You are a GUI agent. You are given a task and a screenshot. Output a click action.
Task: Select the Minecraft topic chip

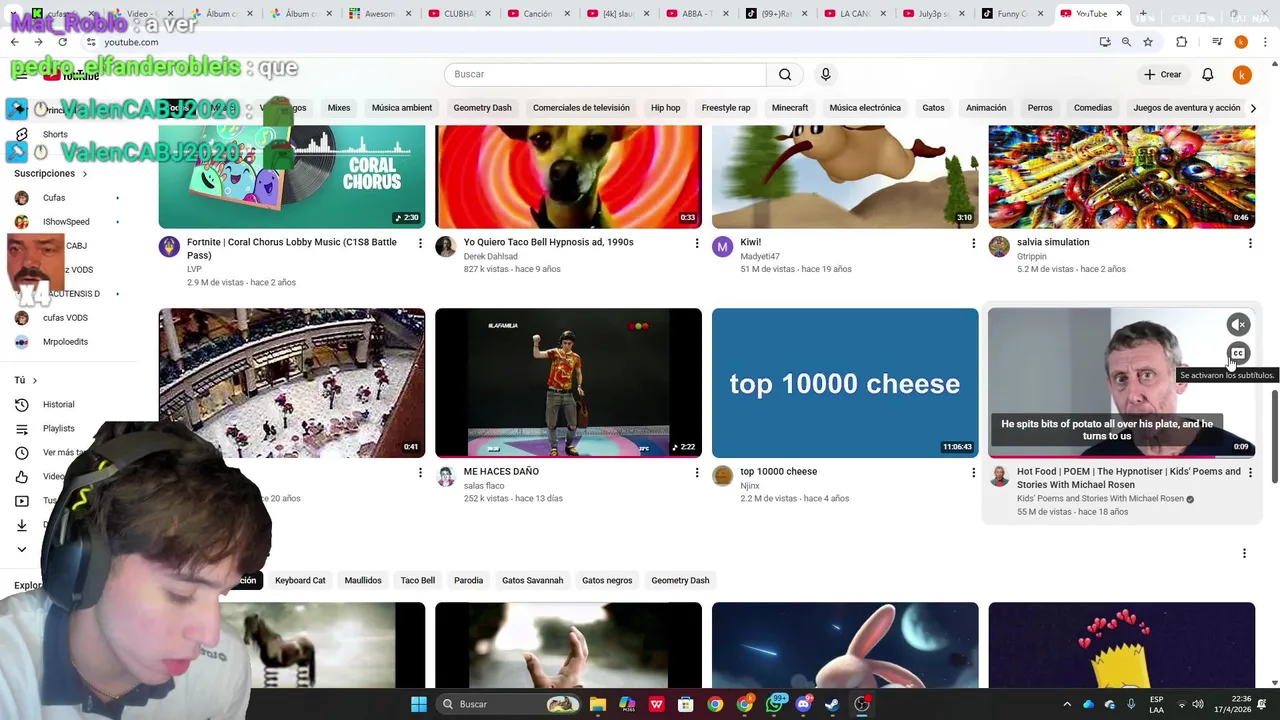click(x=789, y=108)
